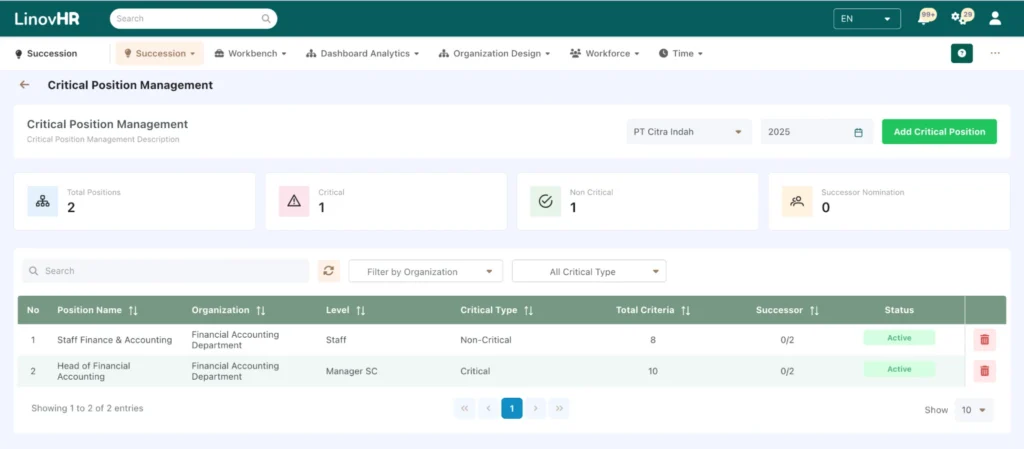Open the Filter by Organization dropdown
Screen dimensions: 1024x449
click(425, 271)
